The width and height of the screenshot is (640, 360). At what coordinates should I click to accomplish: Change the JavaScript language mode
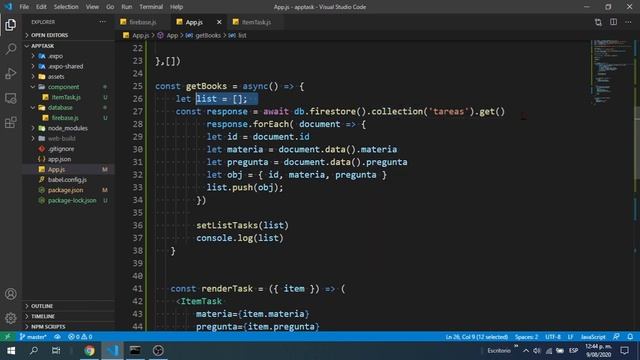[x=593, y=337]
